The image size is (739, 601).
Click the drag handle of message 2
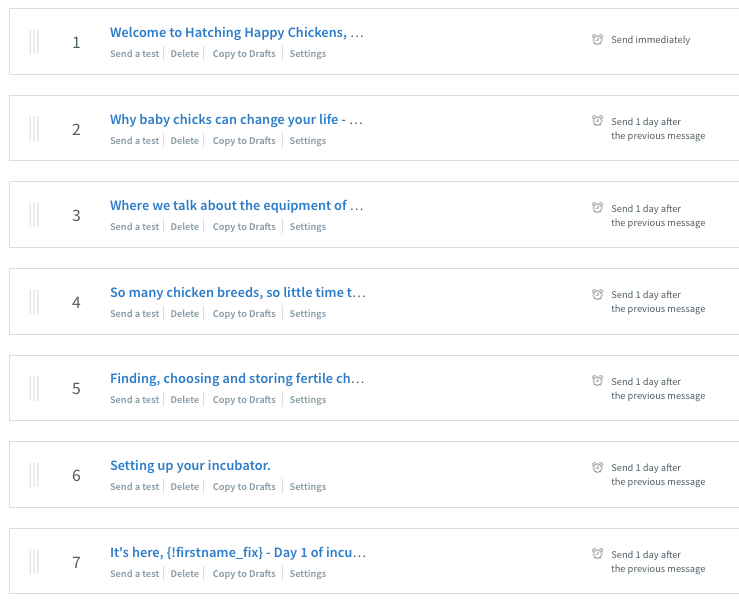click(x=34, y=129)
